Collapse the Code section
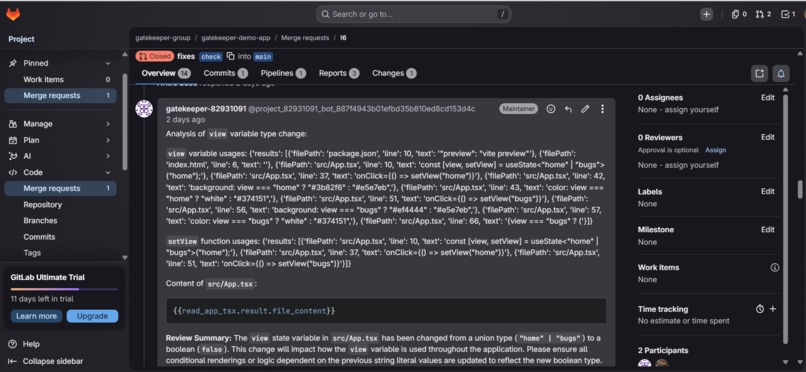The height and width of the screenshot is (372, 806). [61, 172]
